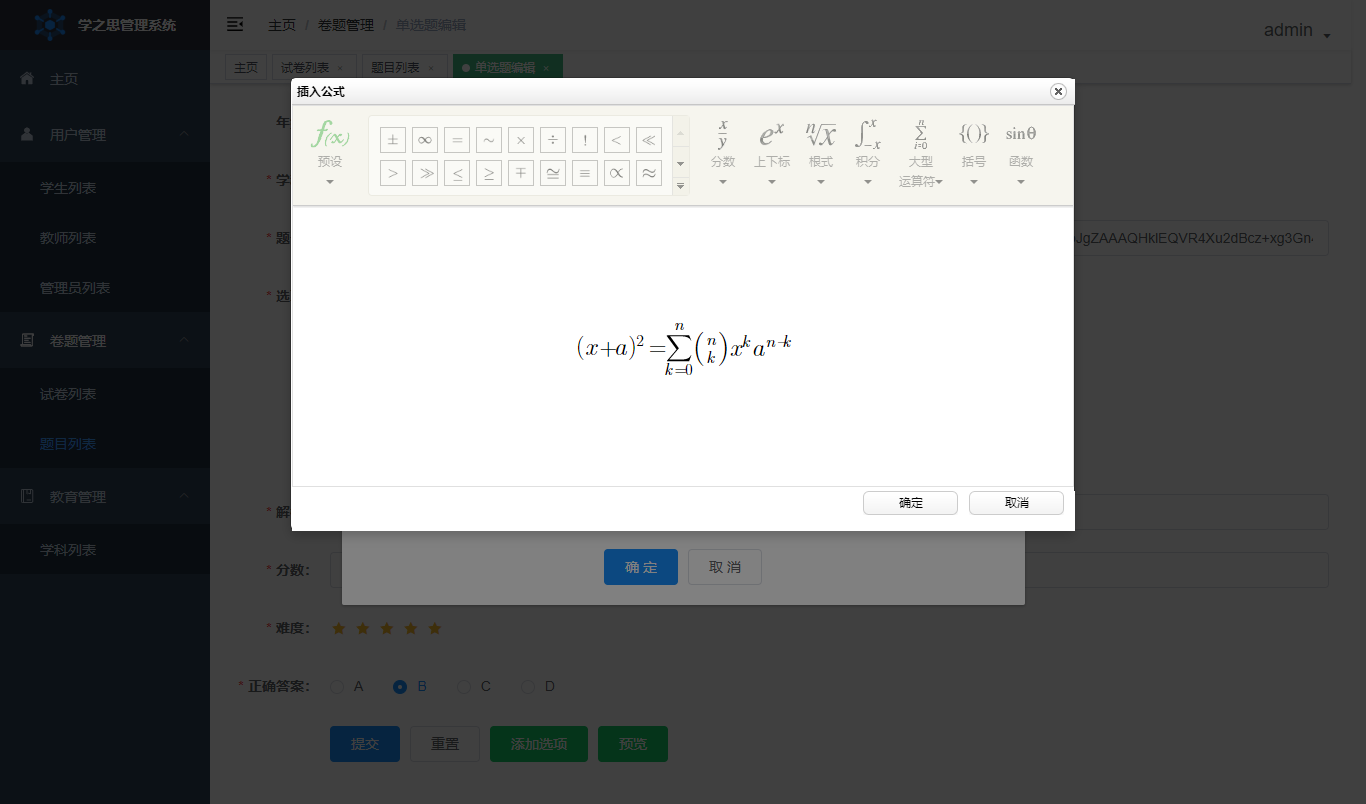Insert the plus-minus (±) symbol
This screenshot has height=804, width=1366.
pos(393,141)
